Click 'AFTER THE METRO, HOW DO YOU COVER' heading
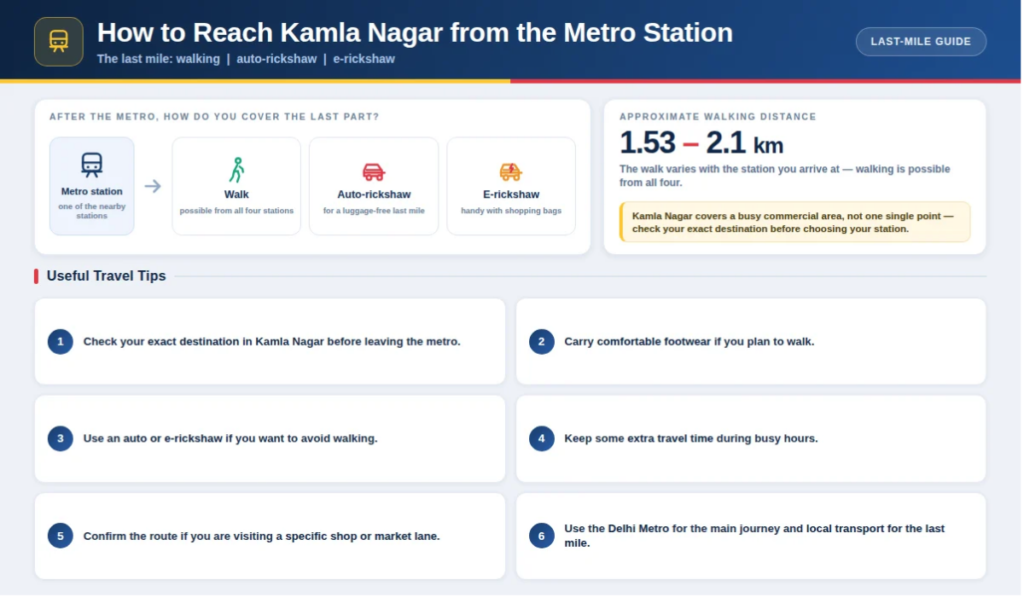The height and width of the screenshot is (597, 1024). 214,117
